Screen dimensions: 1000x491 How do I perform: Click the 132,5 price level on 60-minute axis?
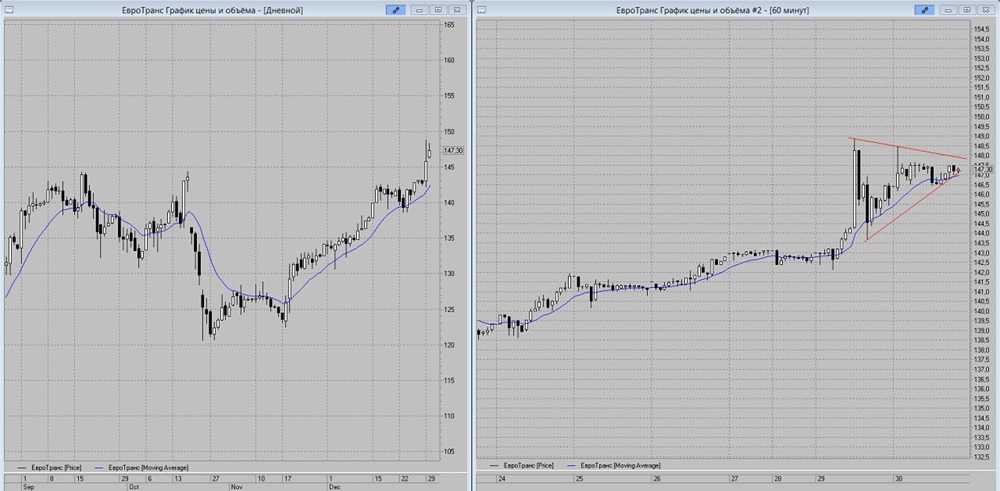(x=981, y=457)
